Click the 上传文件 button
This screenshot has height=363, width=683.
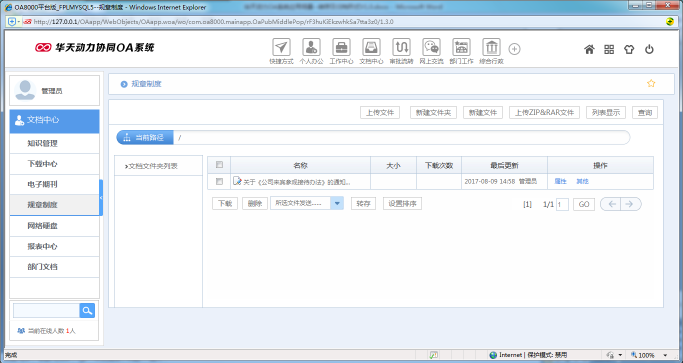point(380,112)
